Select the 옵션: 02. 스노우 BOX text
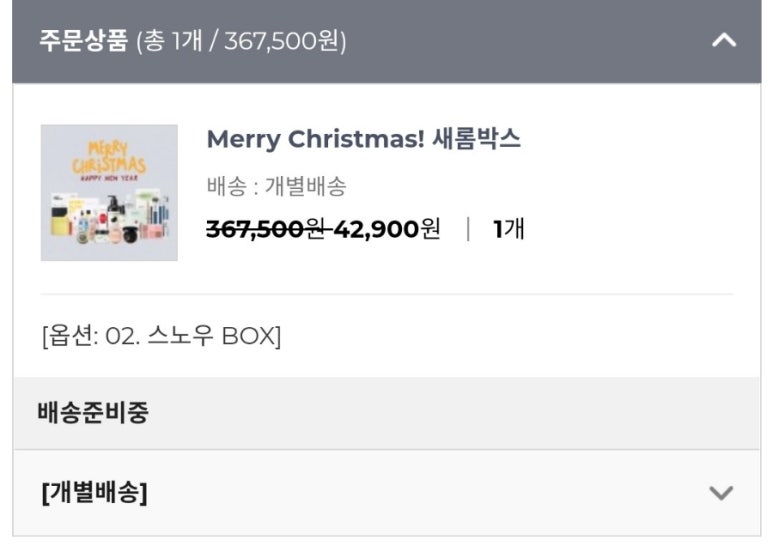Viewport: 773px width, 546px height. click(161, 336)
